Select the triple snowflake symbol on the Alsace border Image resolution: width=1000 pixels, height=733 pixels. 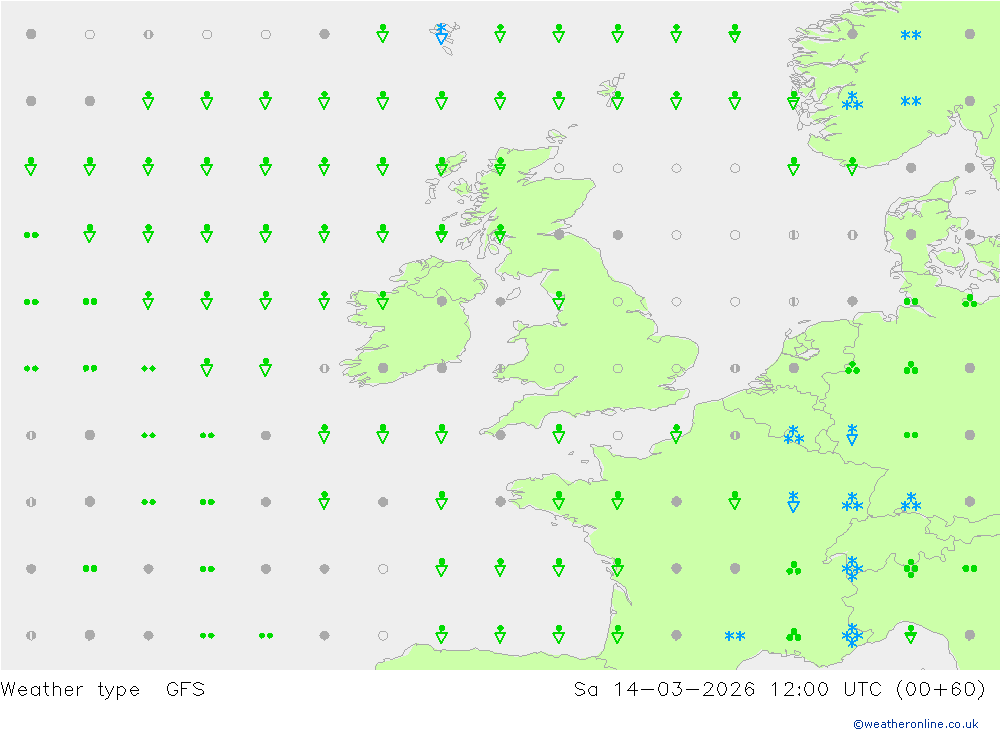[852, 501]
